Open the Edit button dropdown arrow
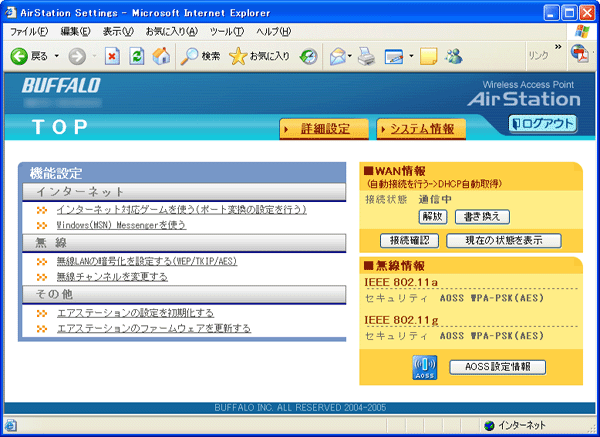Viewport: 600px width, 437px height. click(x=411, y=56)
